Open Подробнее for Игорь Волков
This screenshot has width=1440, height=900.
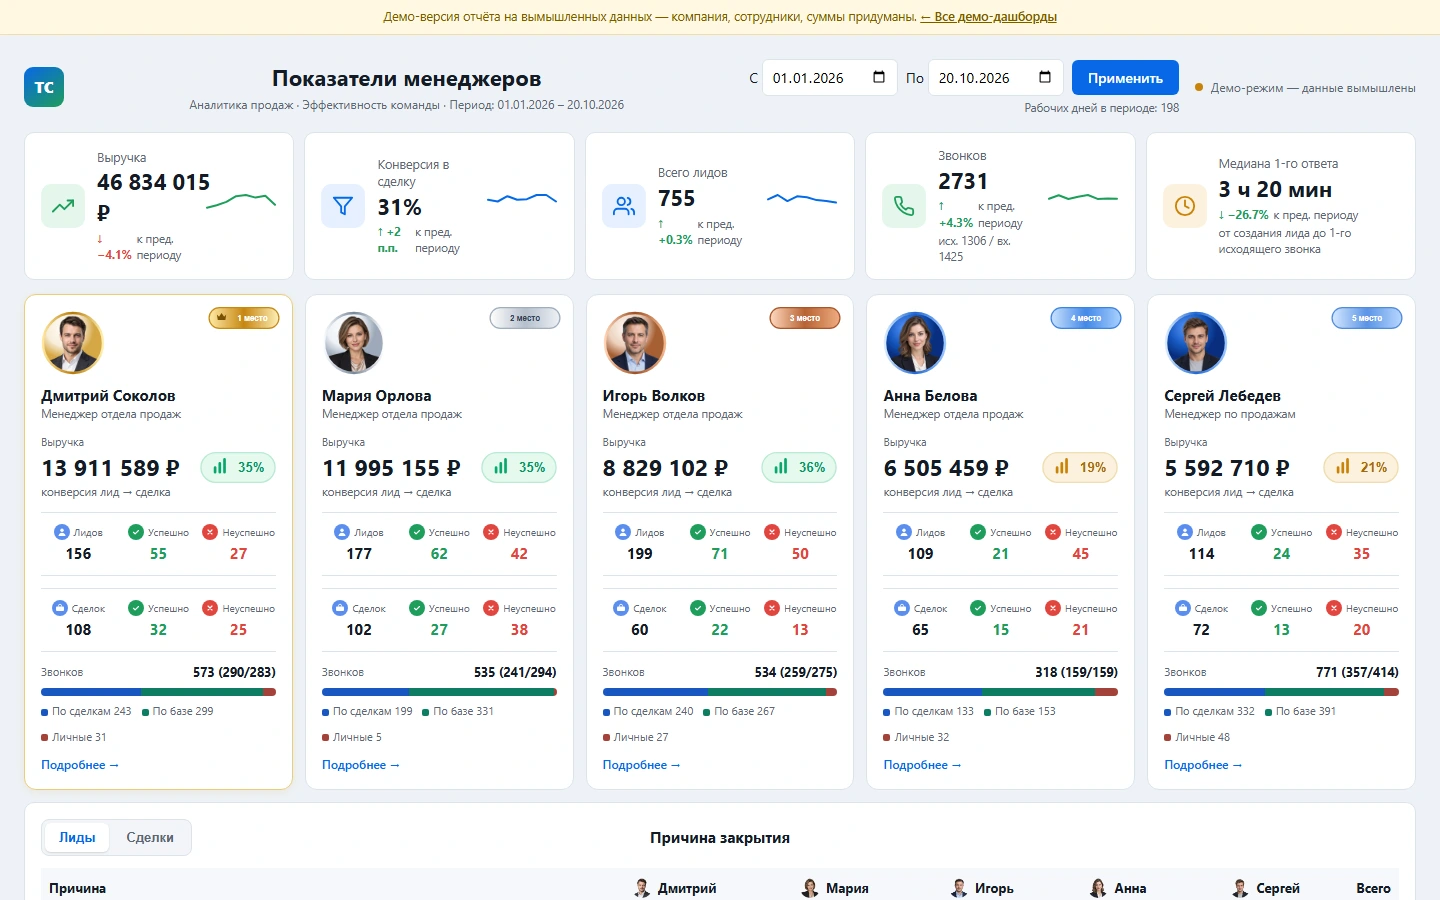point(642,765)
